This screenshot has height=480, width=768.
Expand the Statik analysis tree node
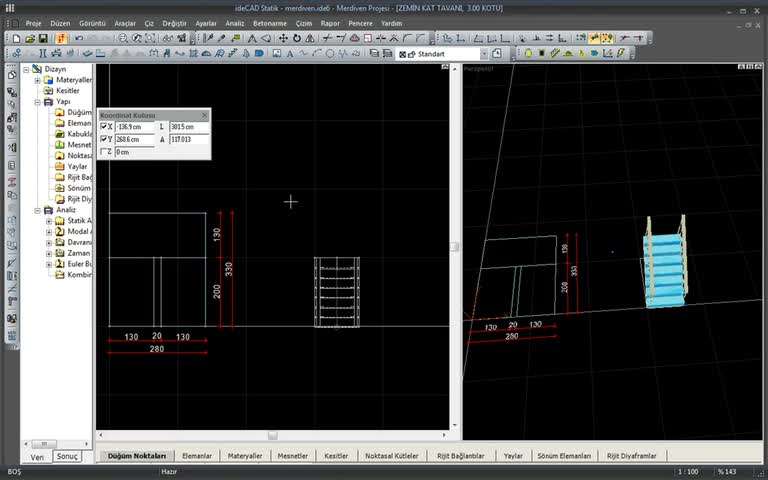[x=48, y=221]
